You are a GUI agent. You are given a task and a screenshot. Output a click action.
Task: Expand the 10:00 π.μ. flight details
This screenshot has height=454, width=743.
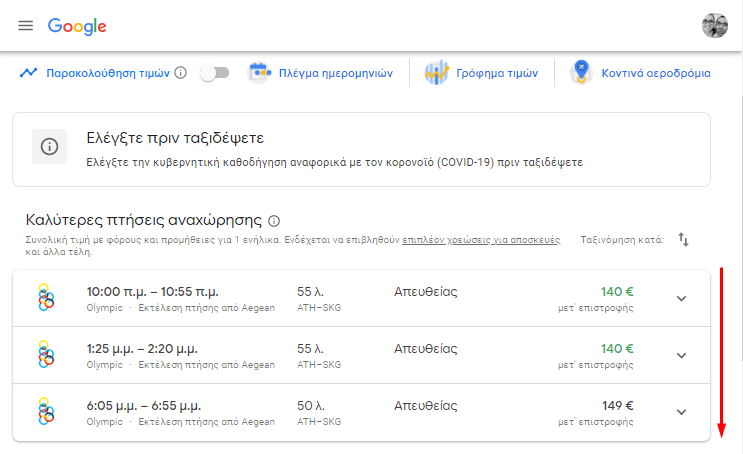tap(682, 299)
